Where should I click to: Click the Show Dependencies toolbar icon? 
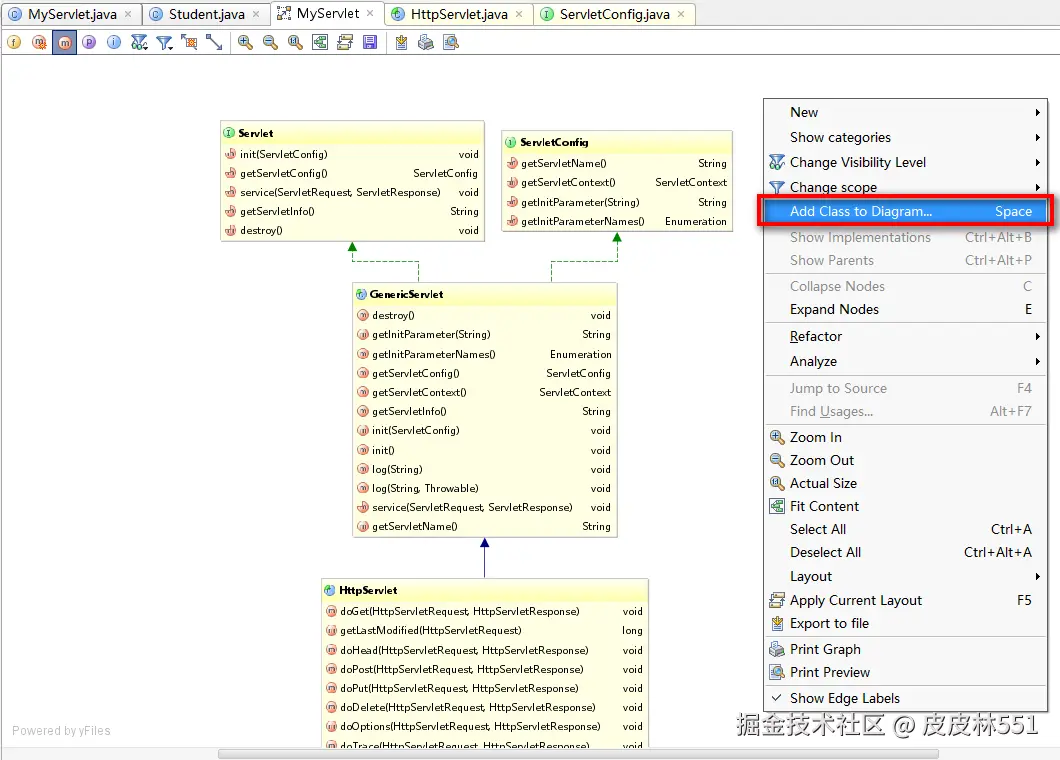coord(189,43)
